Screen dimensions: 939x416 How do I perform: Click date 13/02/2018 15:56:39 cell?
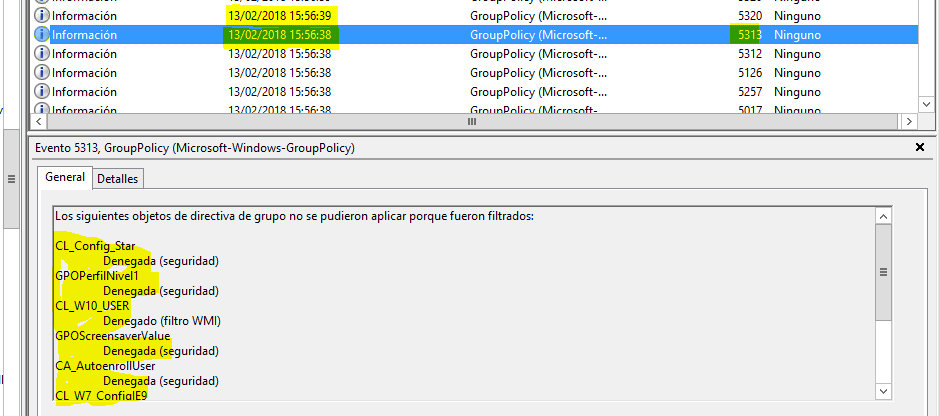point(280,16)
